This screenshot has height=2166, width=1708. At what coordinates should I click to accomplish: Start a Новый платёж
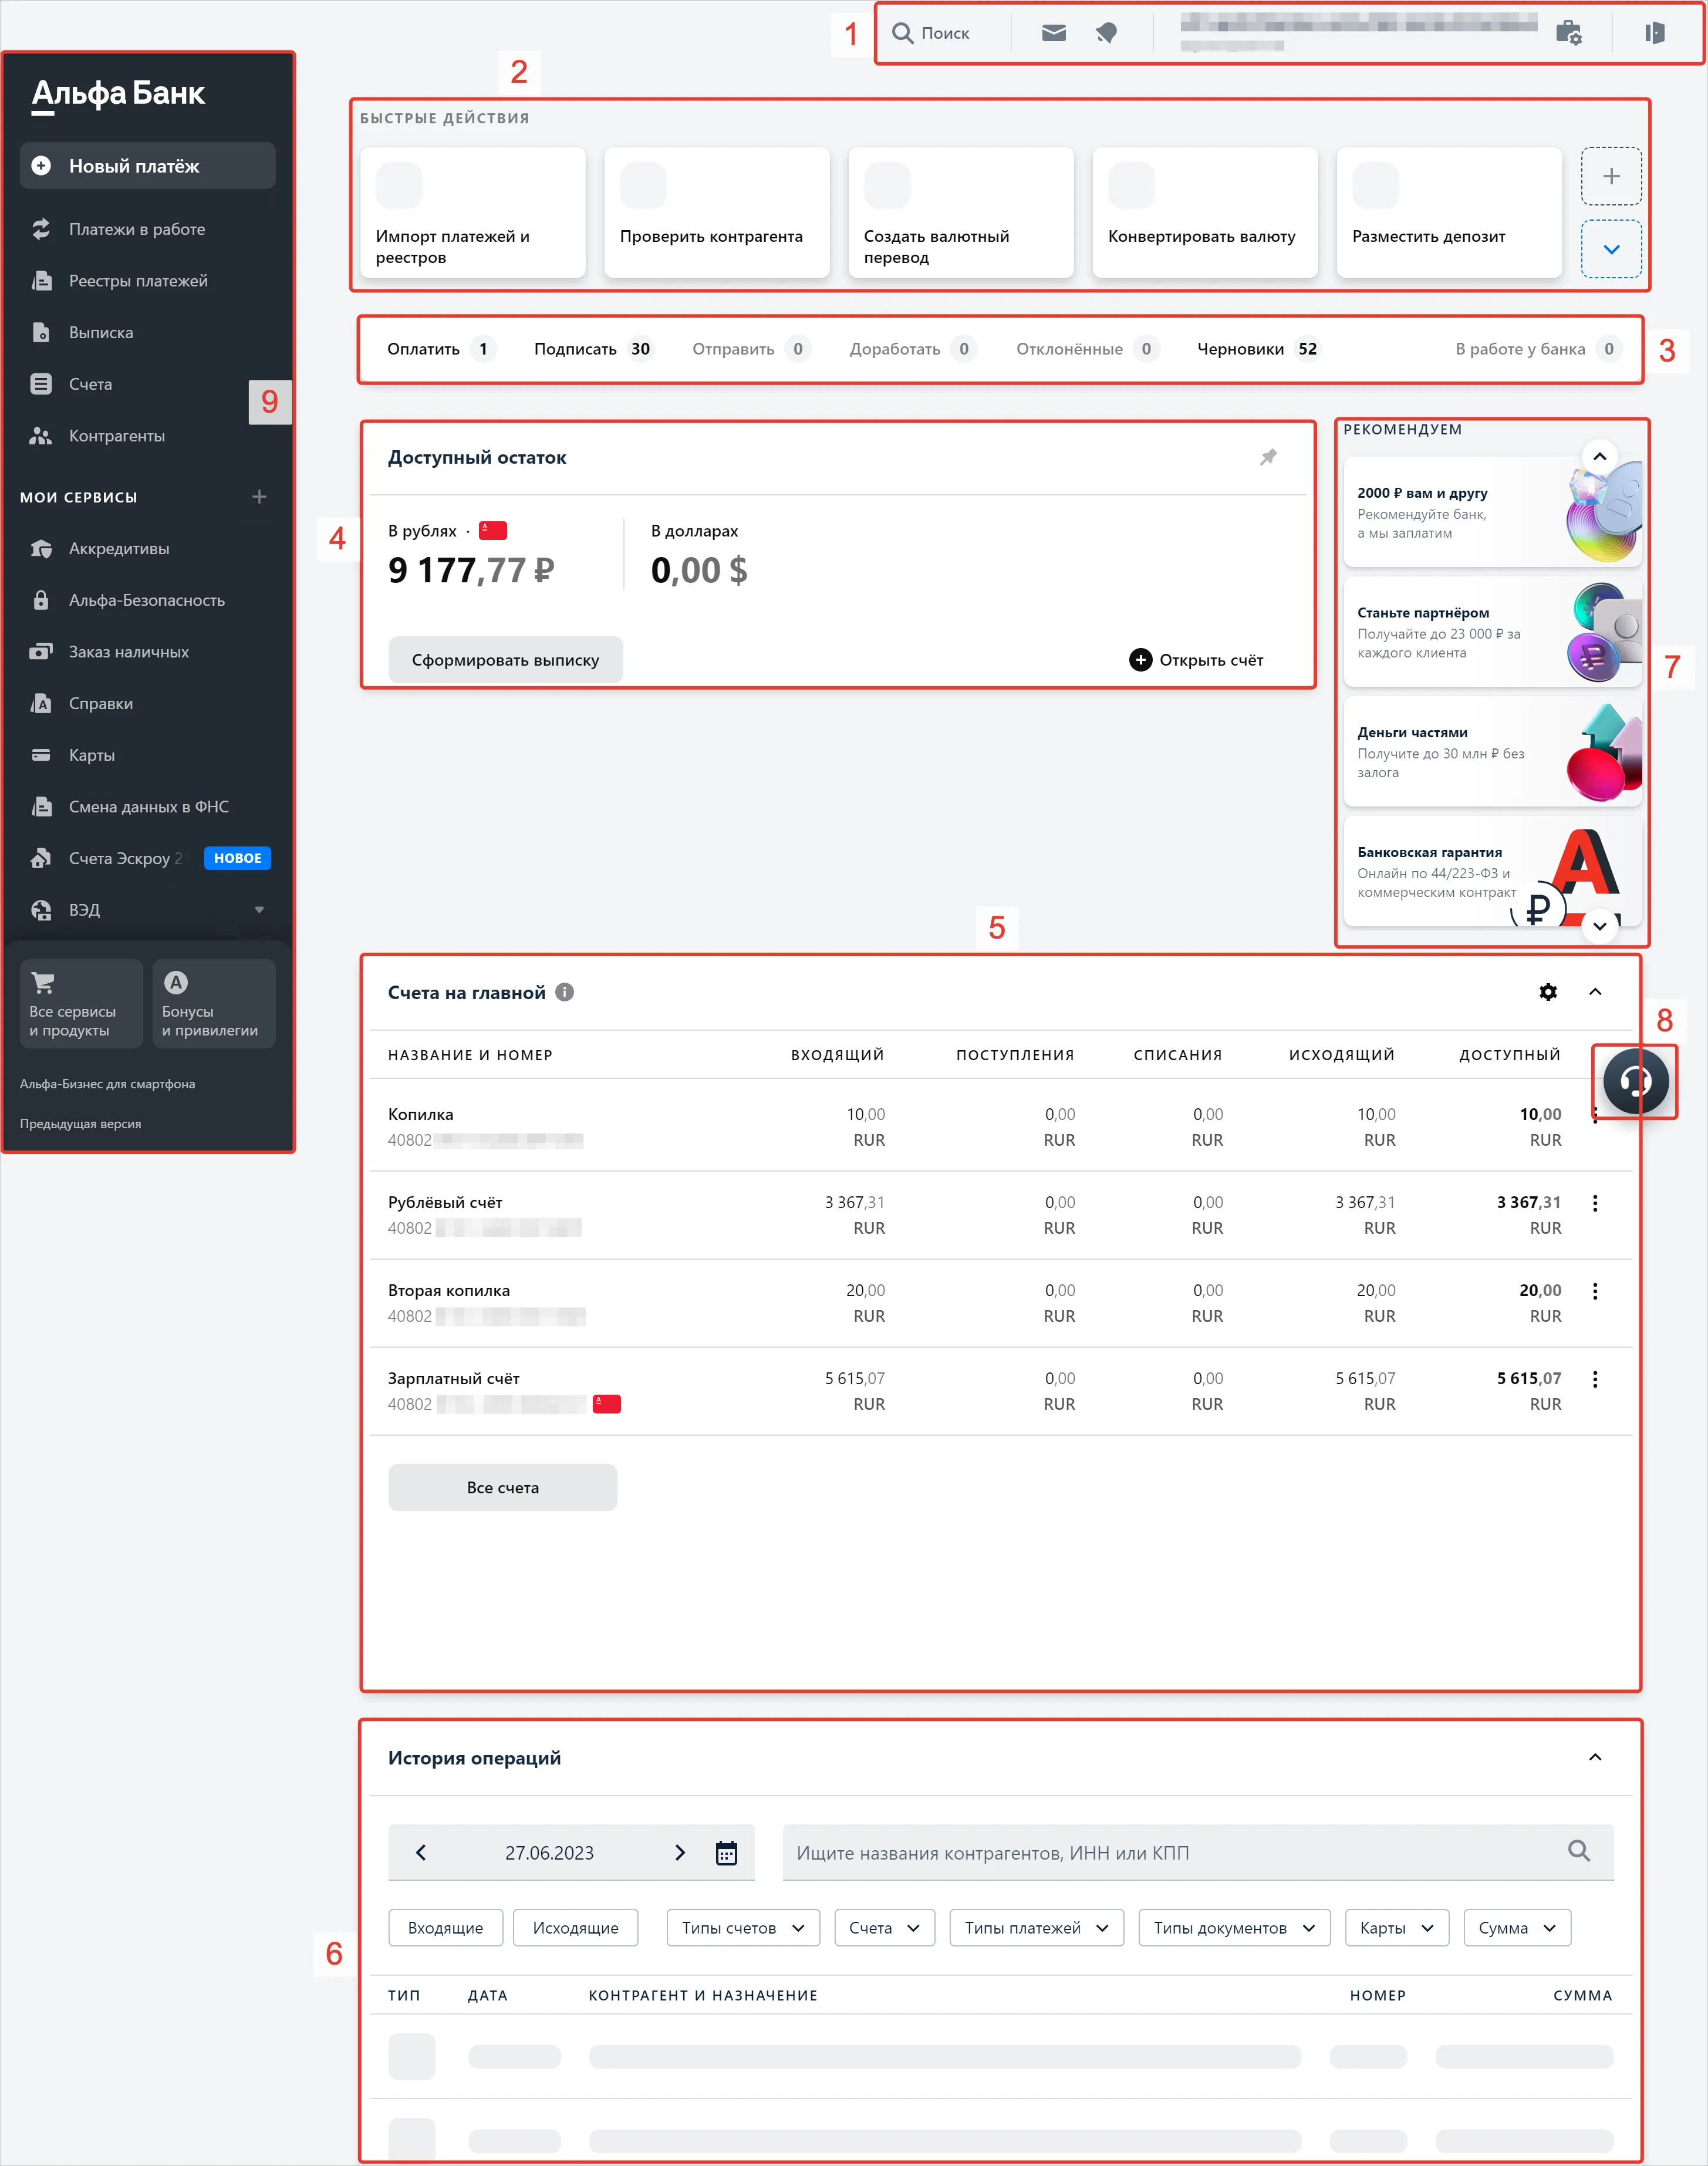pyautogui.click(x=148, y=166)
